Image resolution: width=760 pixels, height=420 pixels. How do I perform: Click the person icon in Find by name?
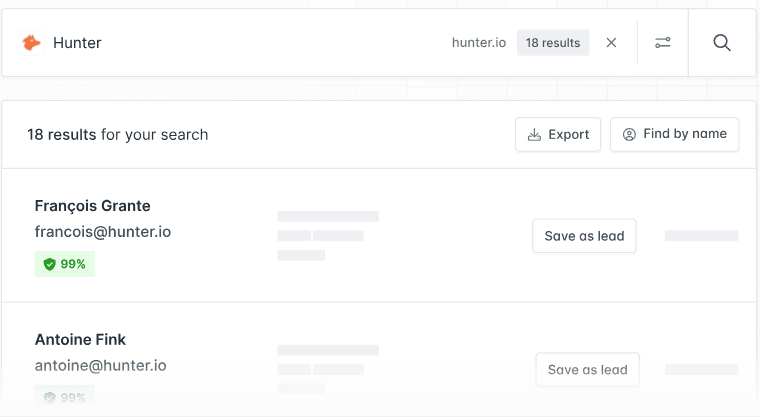629,135
